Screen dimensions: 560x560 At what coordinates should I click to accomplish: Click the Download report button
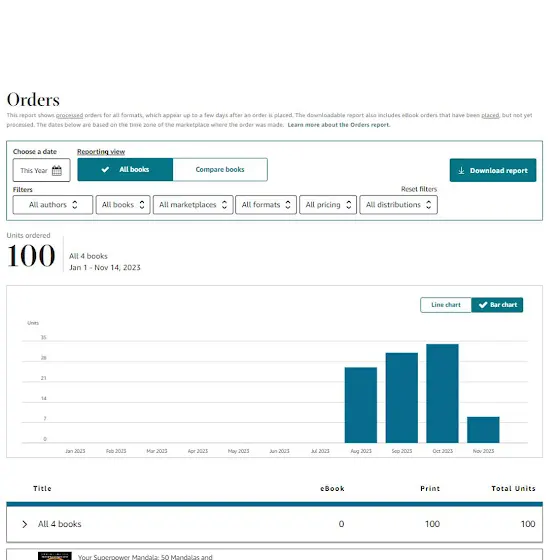click(493, 170)
